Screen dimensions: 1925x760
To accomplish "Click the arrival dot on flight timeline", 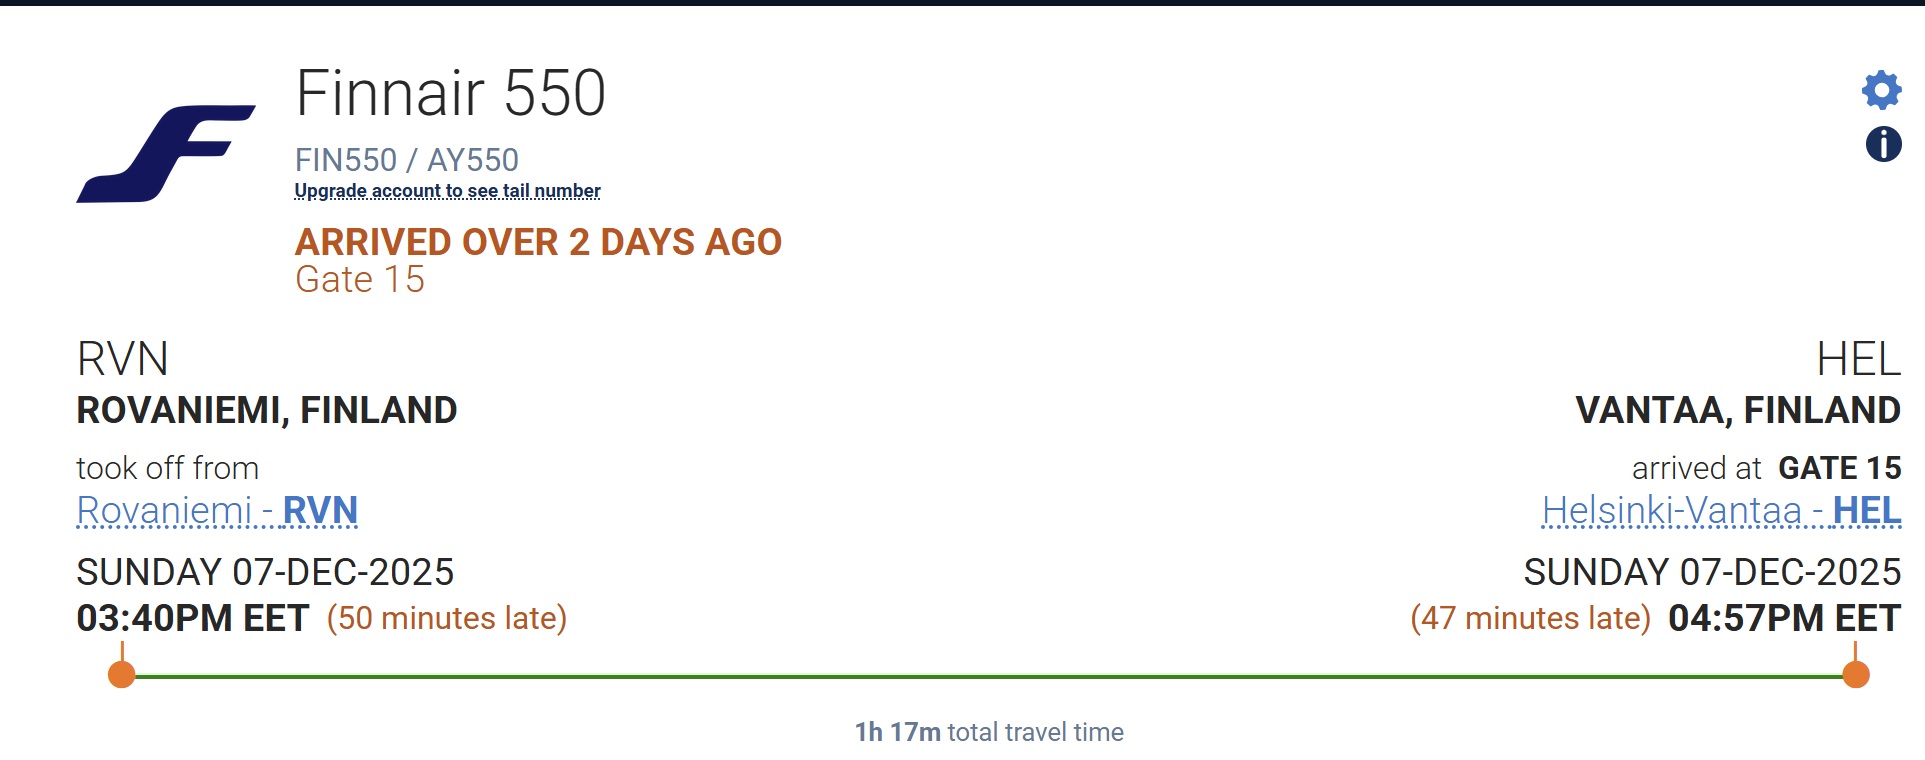I will [x=1855, y=675].
